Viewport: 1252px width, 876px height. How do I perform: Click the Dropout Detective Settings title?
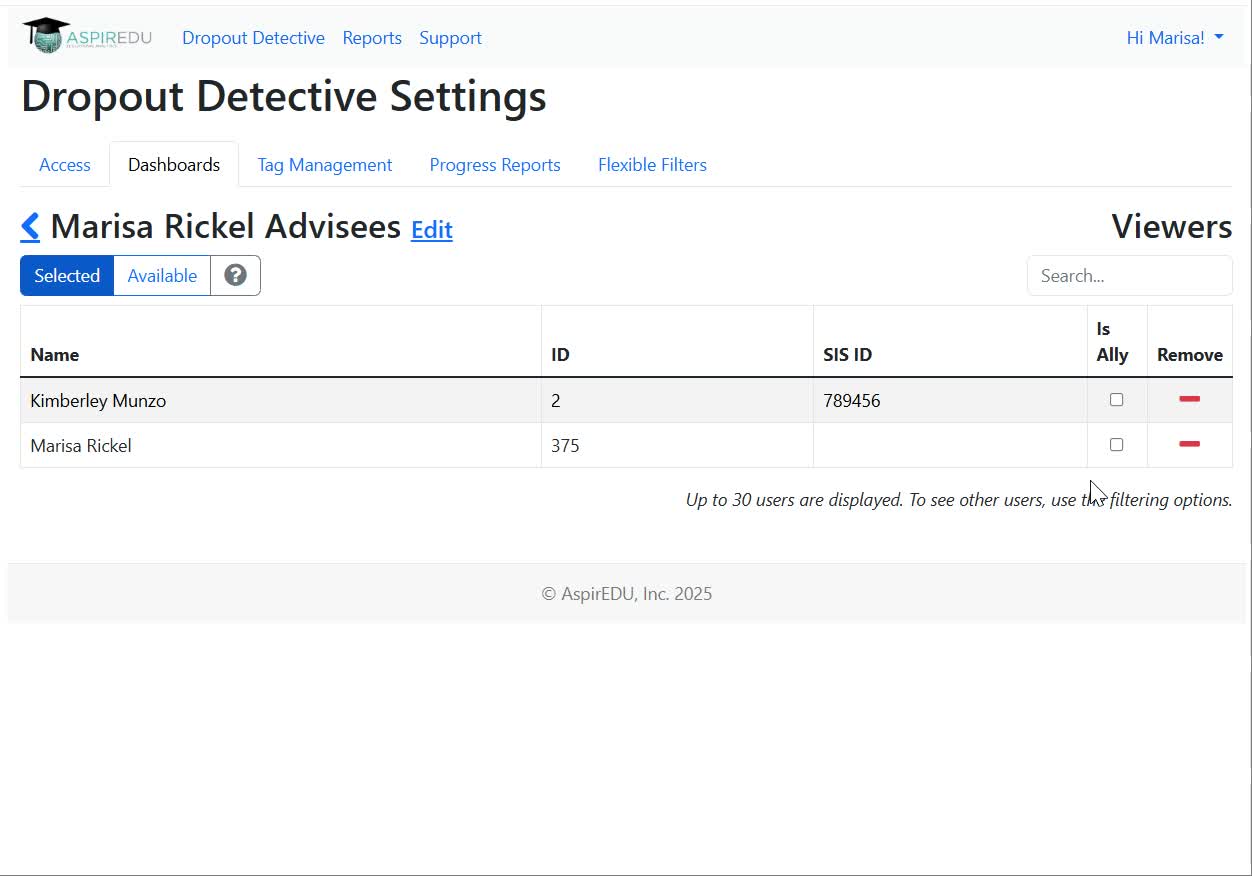pyautogui.click(x=284, y=97)
